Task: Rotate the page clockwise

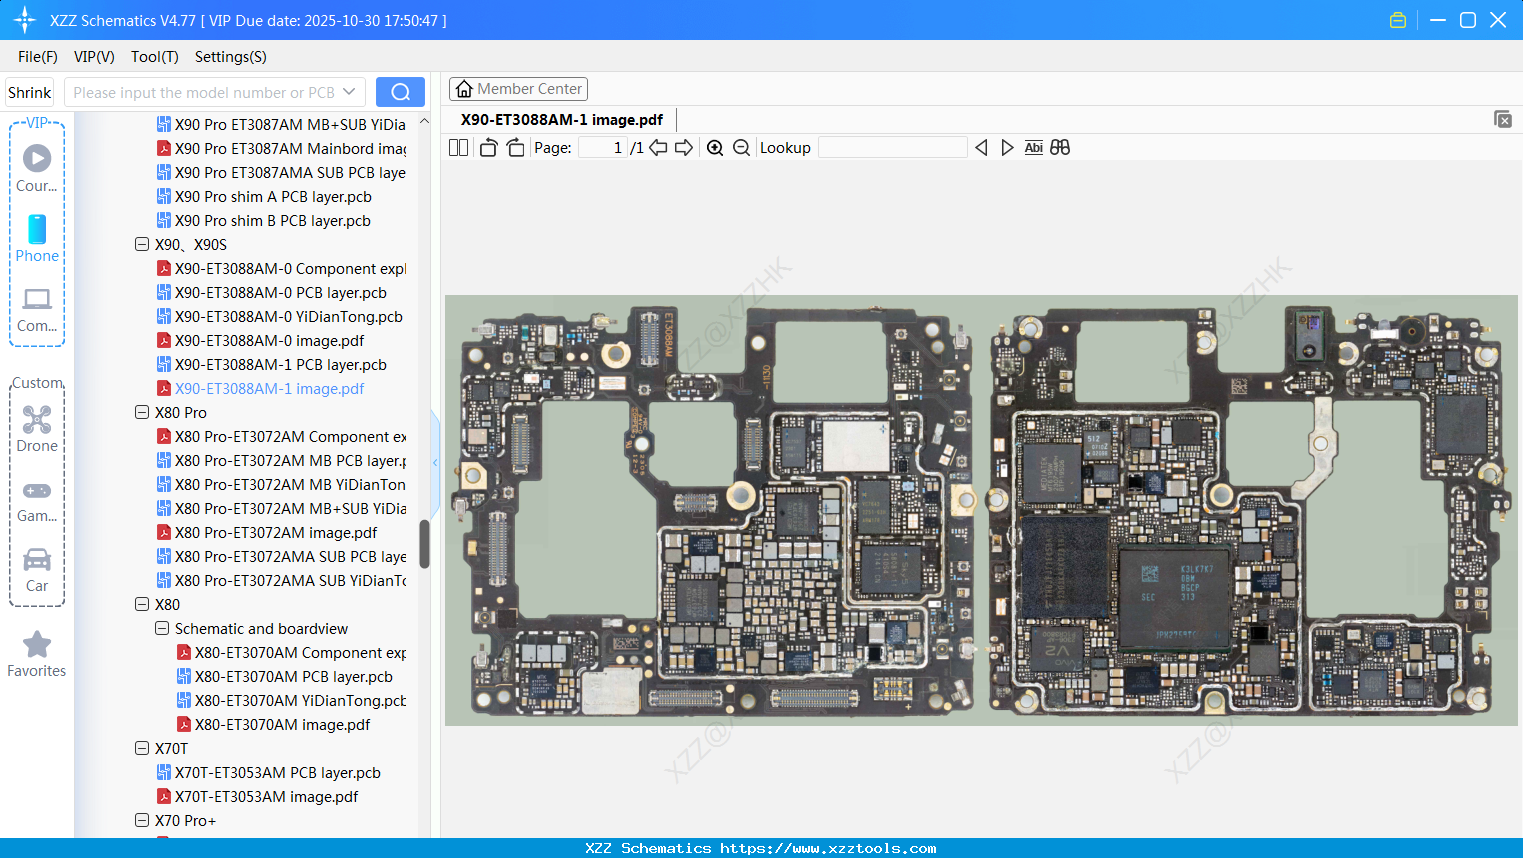Action: tap(515, 148)
